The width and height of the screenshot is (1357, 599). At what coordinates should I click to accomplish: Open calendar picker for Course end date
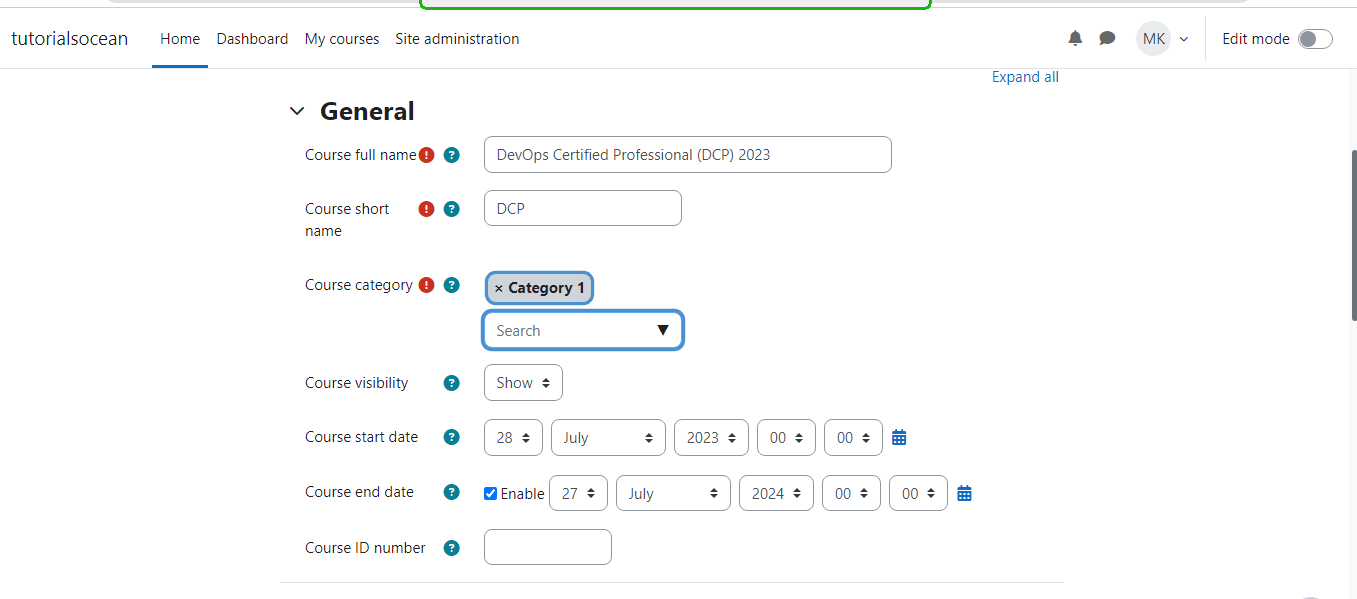tap(964, 493)
